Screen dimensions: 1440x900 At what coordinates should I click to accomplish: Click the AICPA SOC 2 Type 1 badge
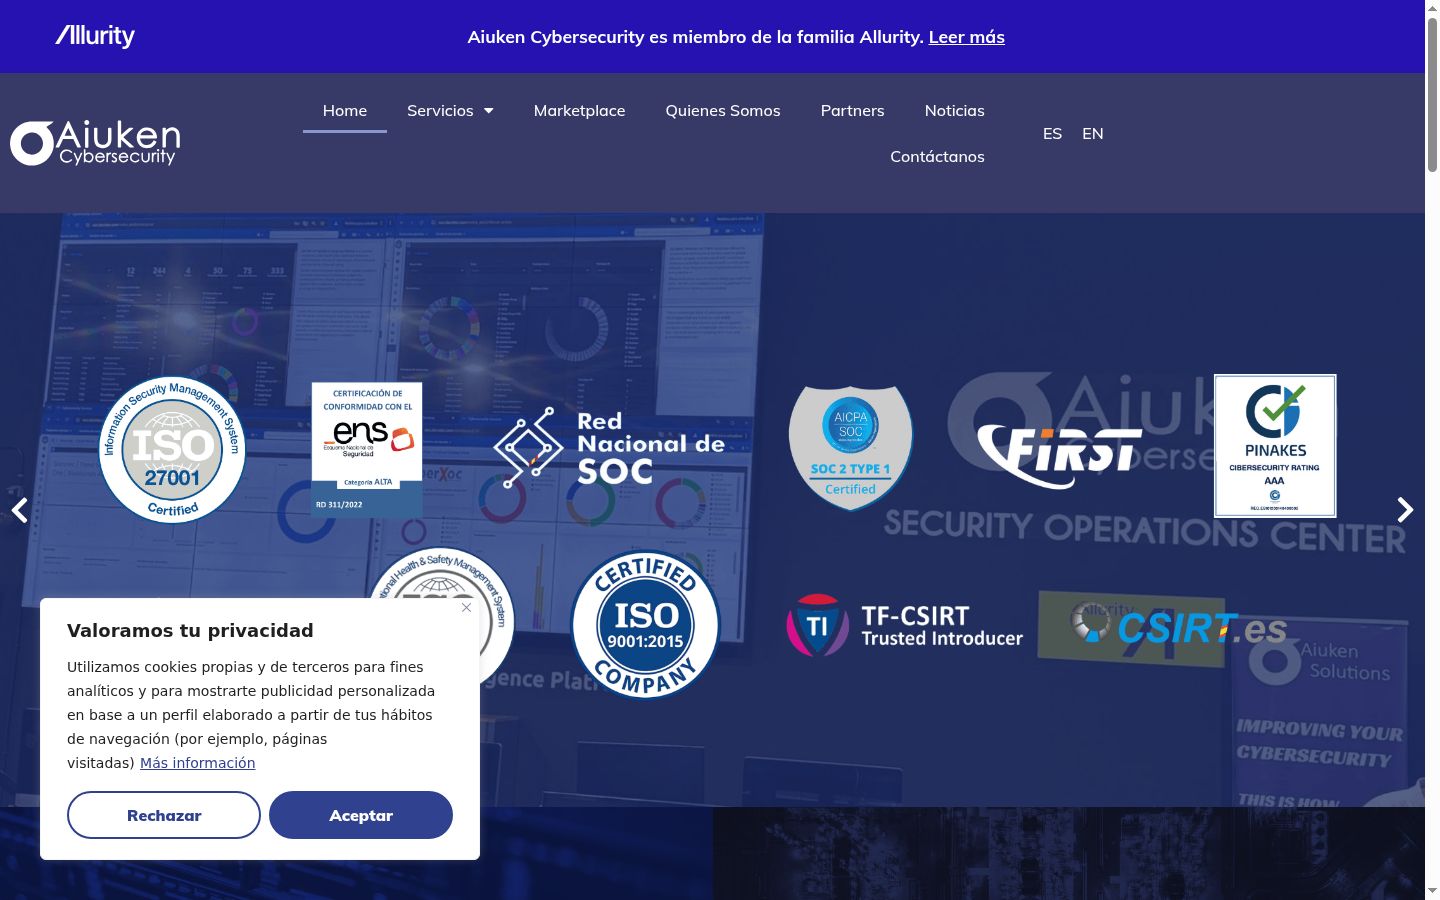851,448
